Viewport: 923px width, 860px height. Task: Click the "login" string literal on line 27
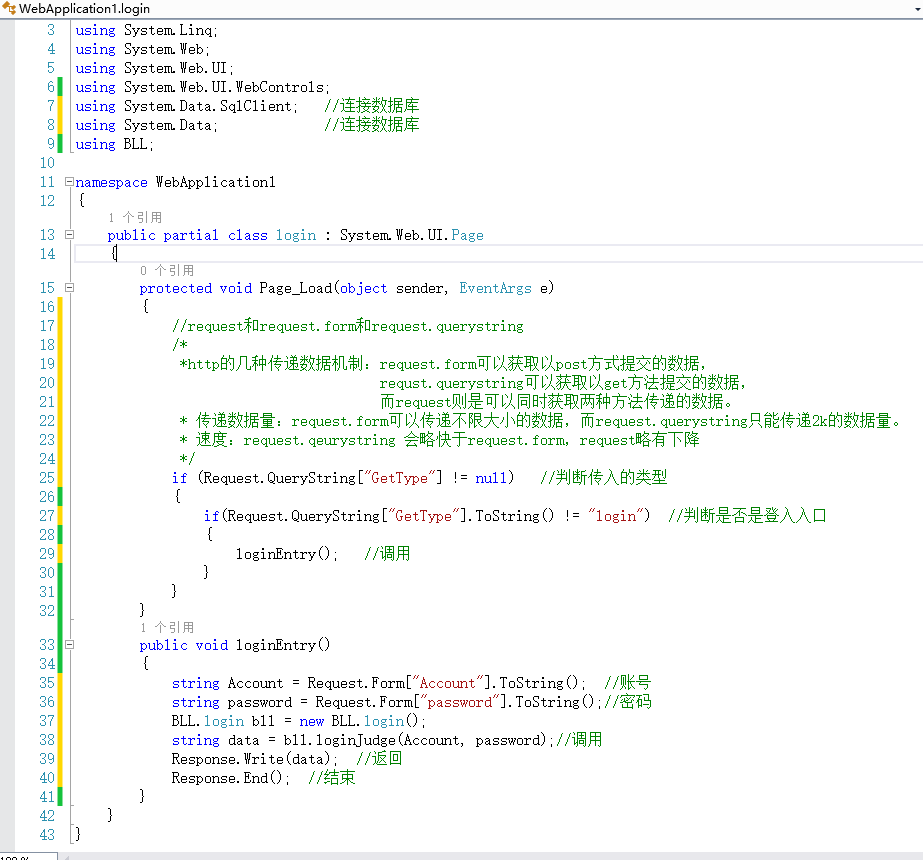pyautogui.click(x=616, y=516)
